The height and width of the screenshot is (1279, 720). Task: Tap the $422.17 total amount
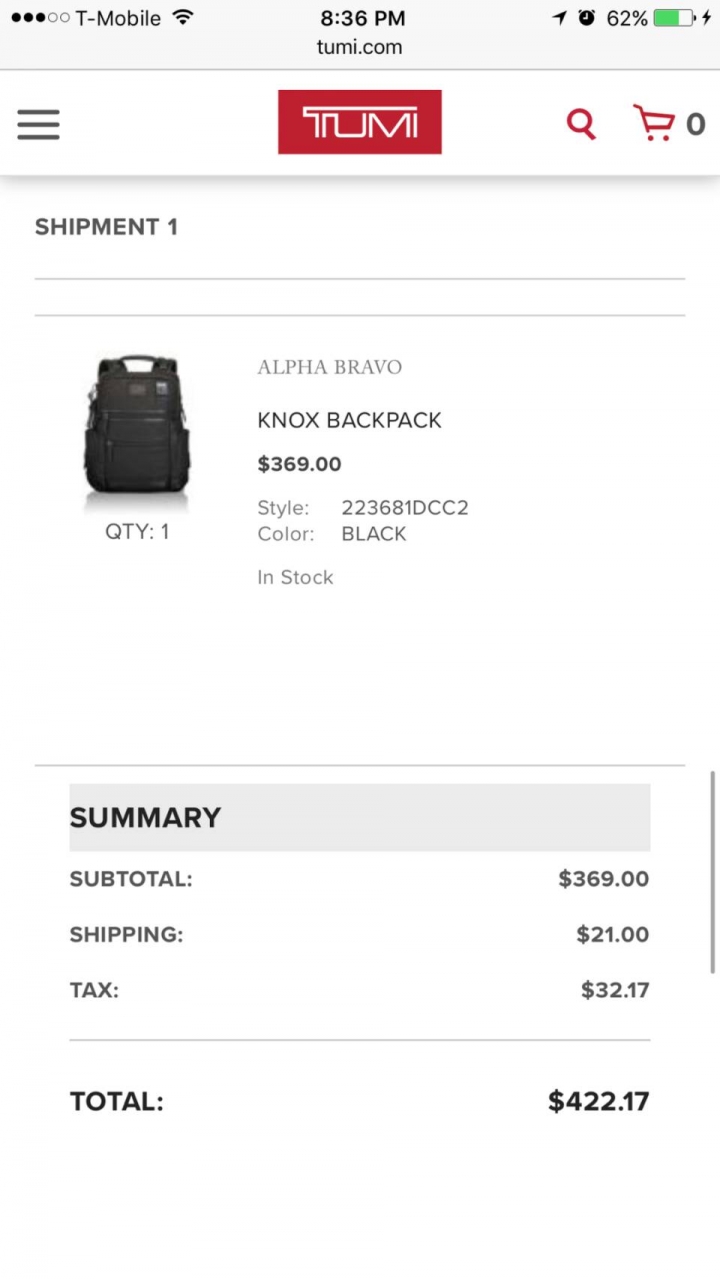pyautogui.click(x=598, y=1101)
